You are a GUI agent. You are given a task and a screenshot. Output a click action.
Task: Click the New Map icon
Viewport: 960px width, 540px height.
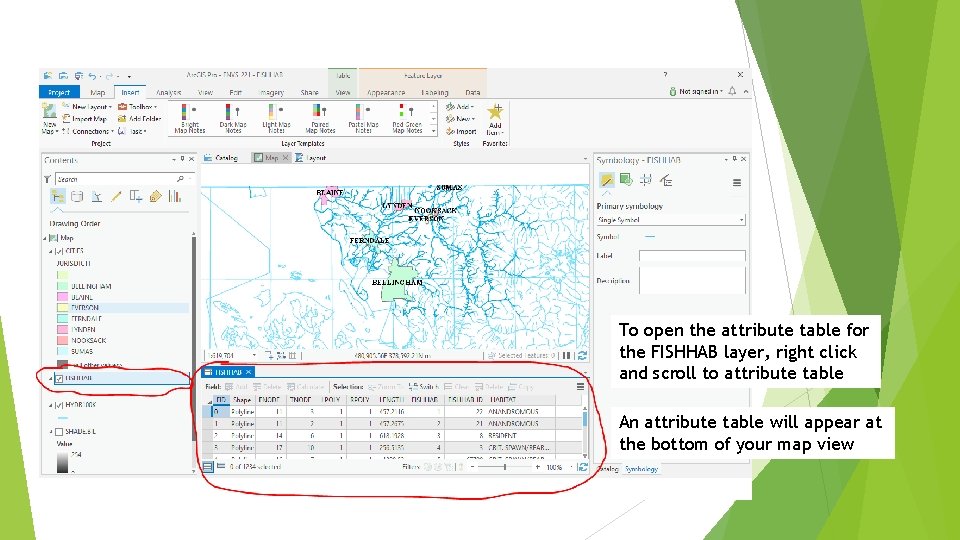point(49,111)
